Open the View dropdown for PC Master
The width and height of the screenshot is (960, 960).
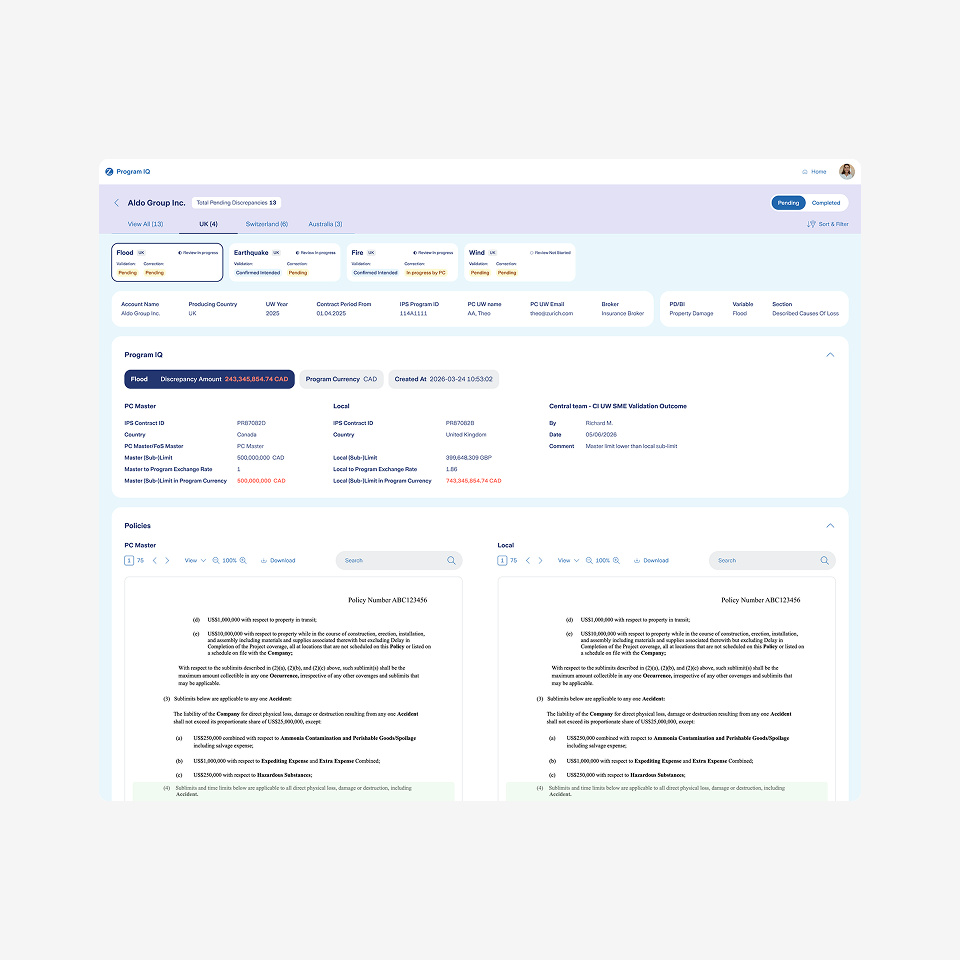click(195, 560)
